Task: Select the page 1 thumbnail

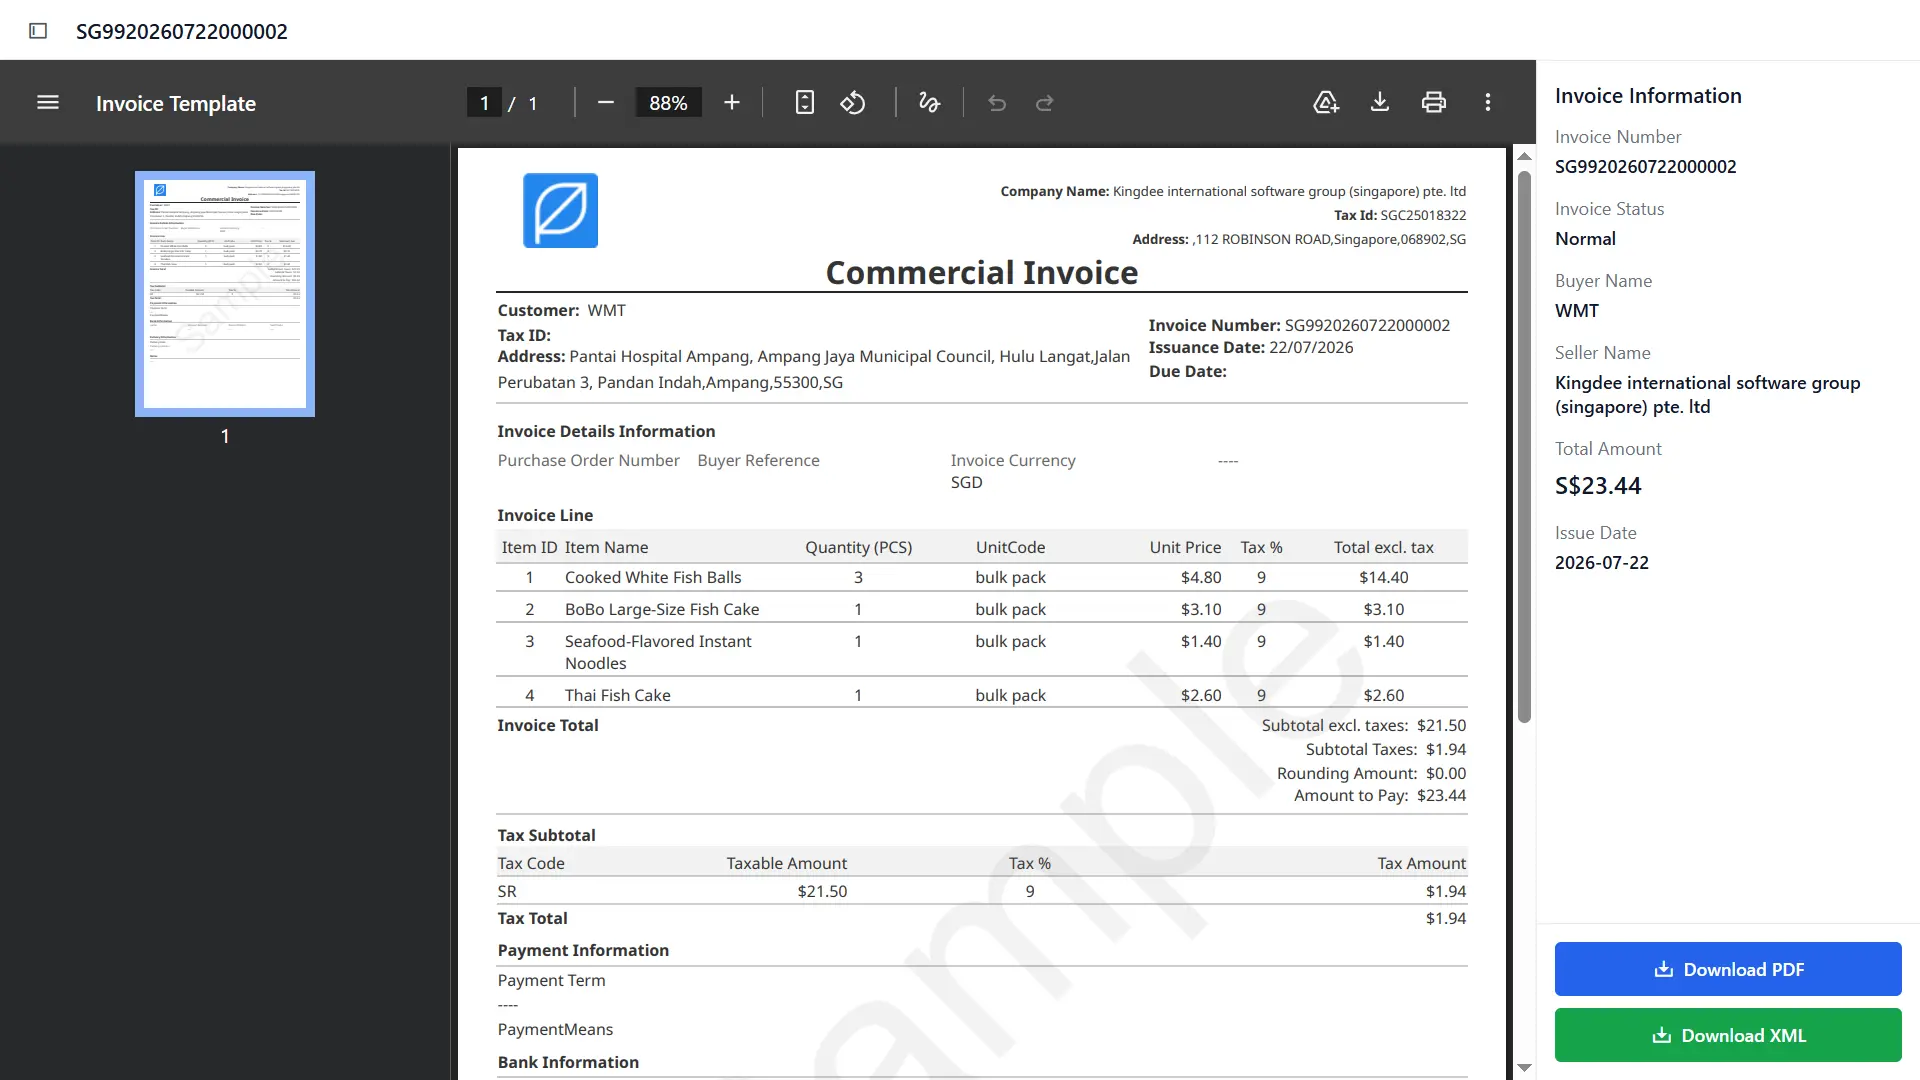Action: tap(225, 294)
